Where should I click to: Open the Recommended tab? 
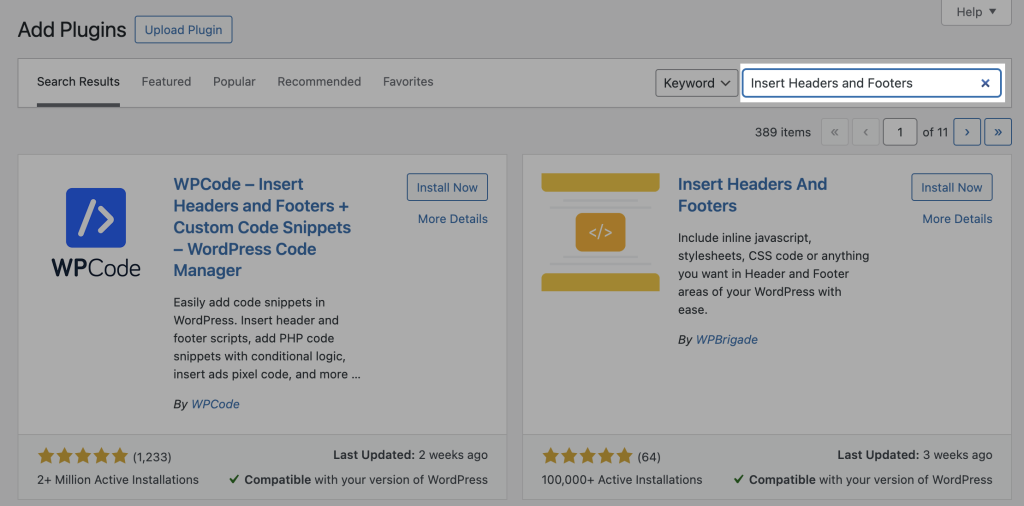(x=319, y=82)
